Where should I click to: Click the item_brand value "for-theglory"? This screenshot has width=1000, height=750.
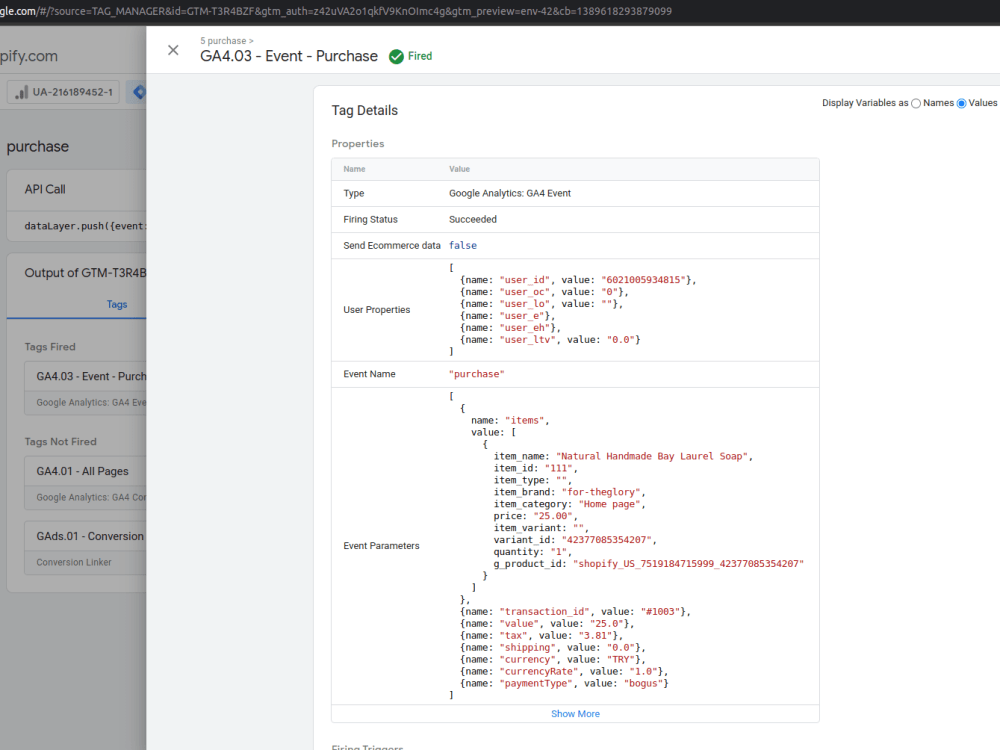601,492
